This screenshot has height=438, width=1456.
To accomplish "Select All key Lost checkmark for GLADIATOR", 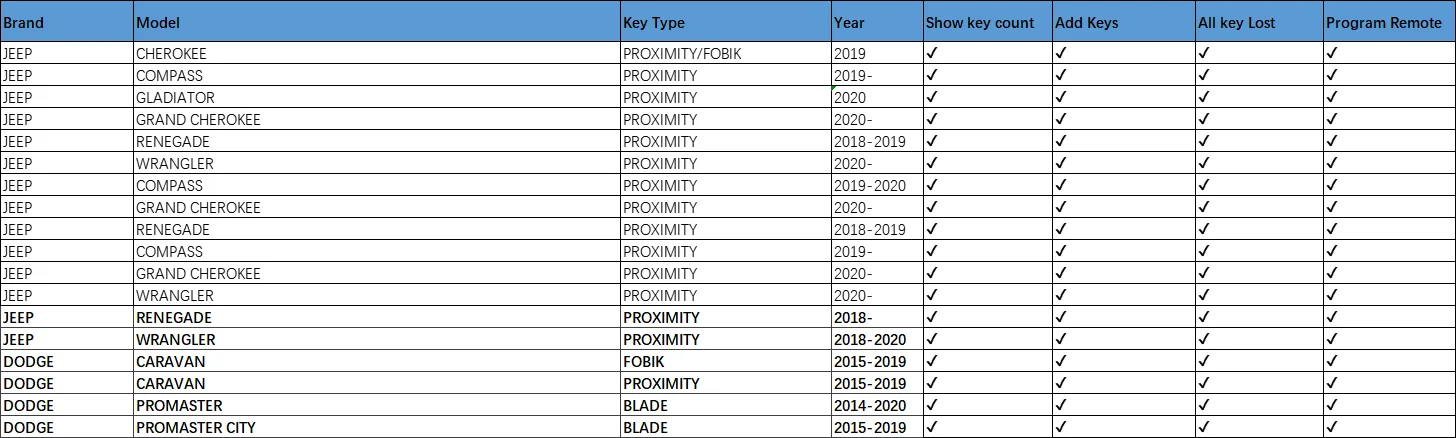I will [x=1204, y=98].
